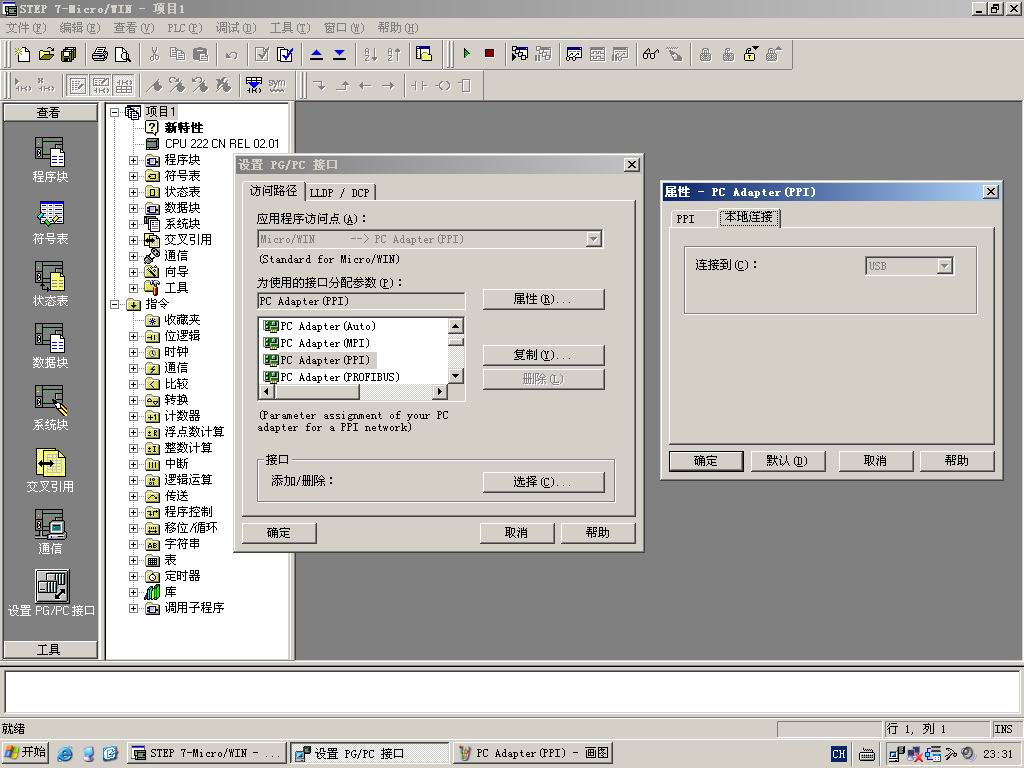Open 数据块 in the view bar
Screen dimensions: 1024x768
tap(50, 346)
